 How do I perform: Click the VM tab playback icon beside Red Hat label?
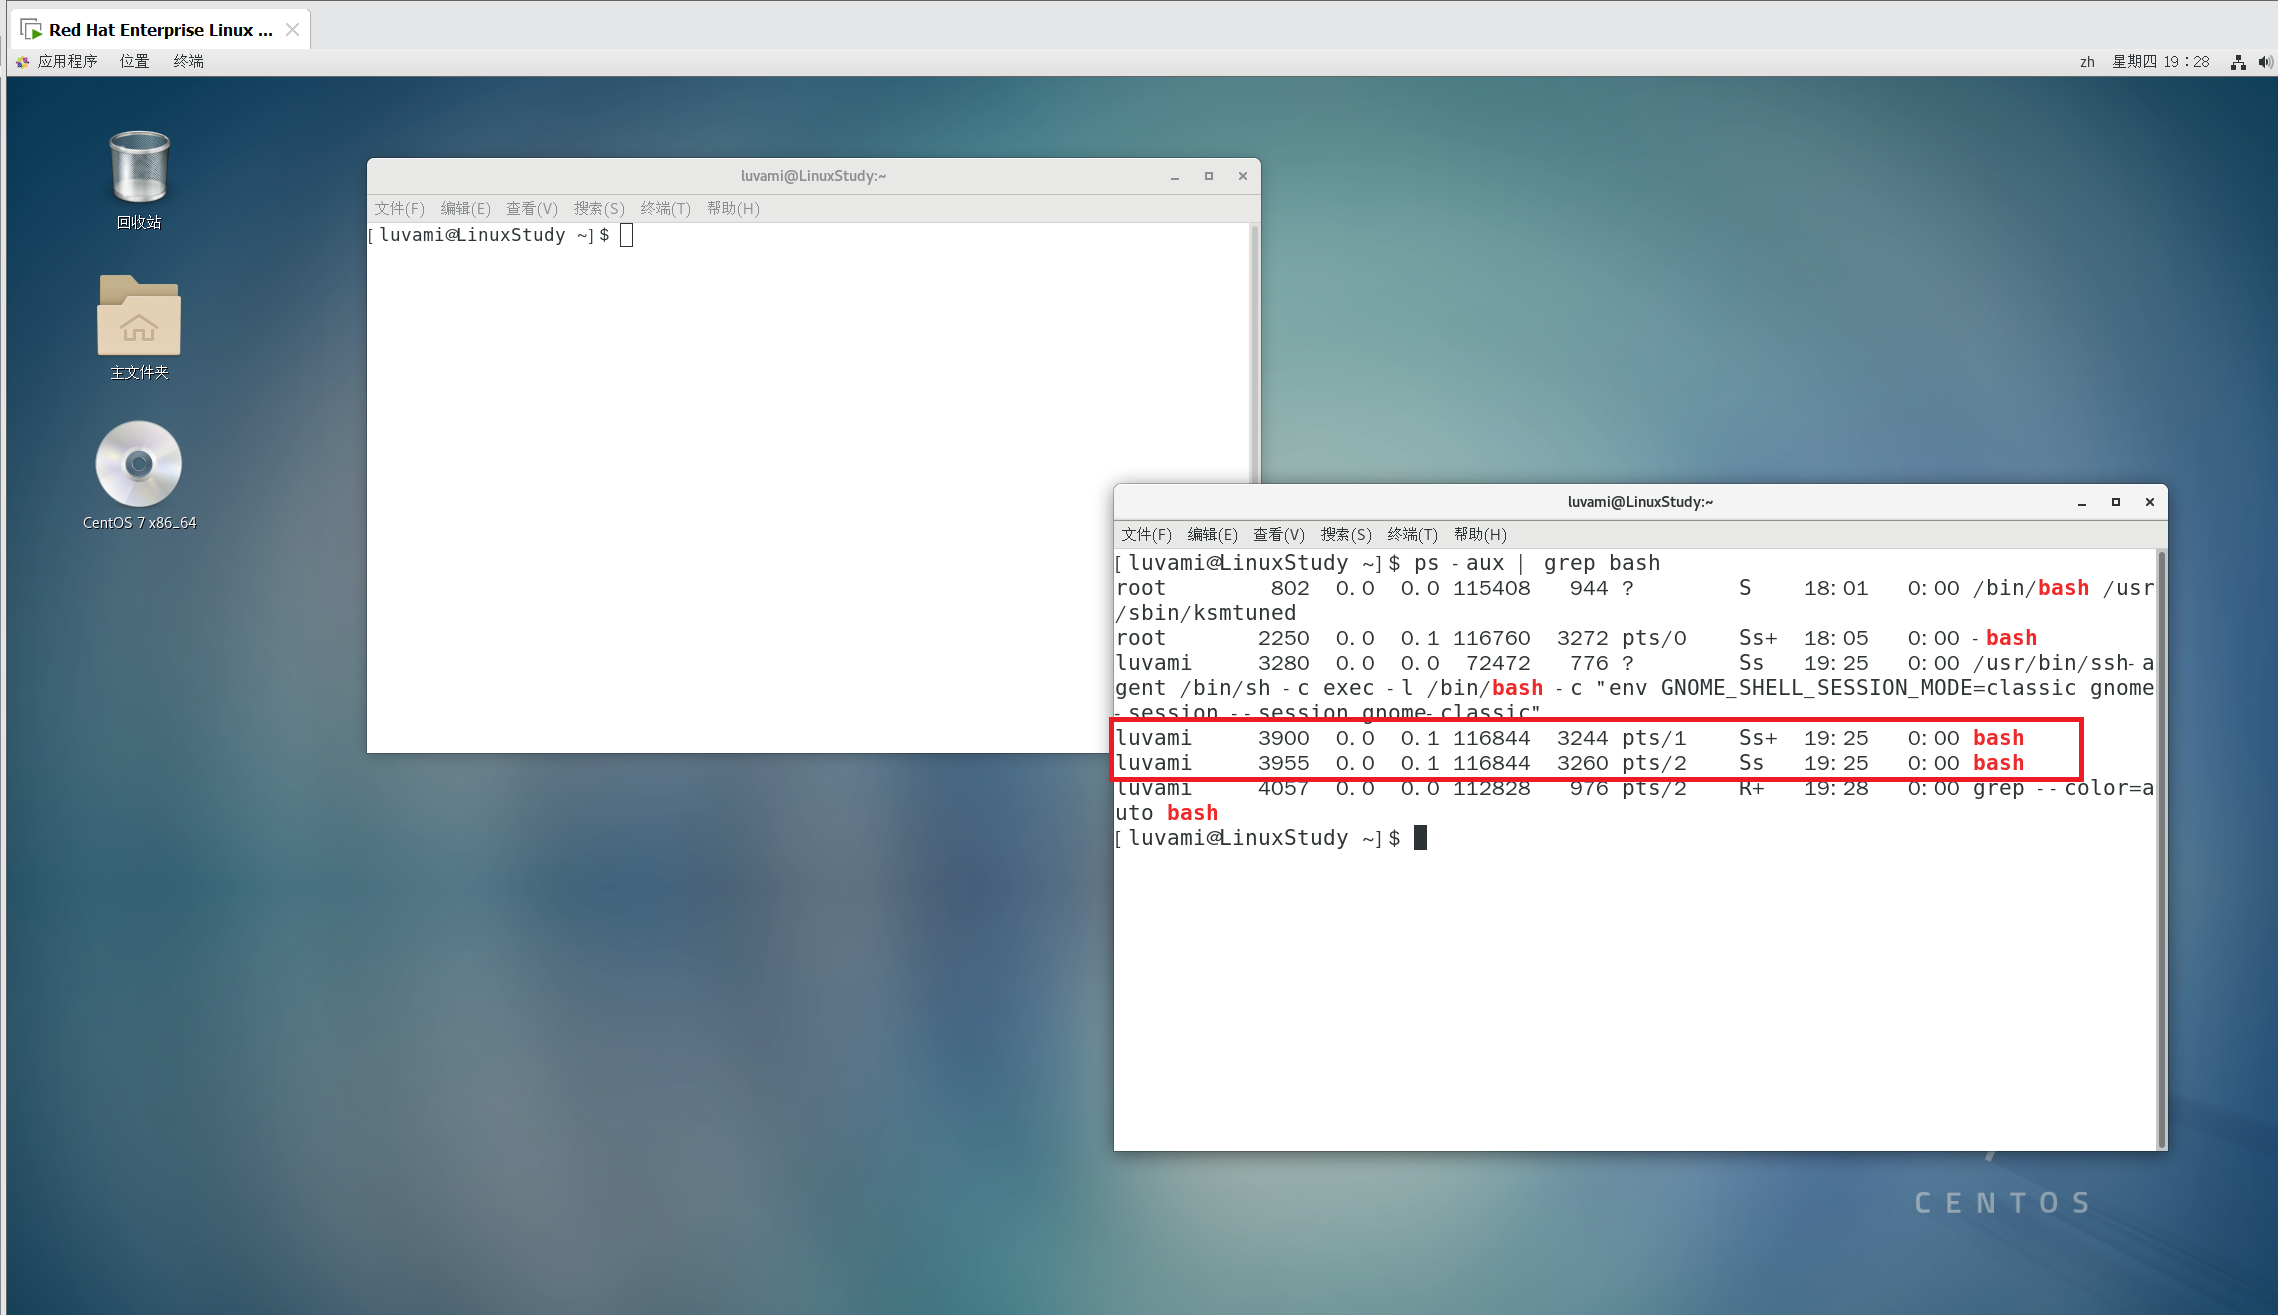click(31, 28)
